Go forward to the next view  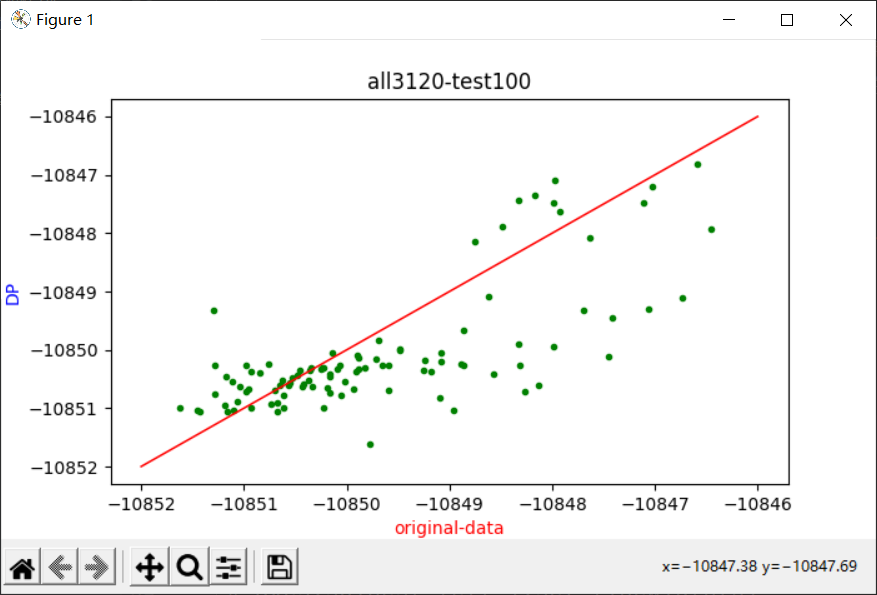pos(97,568)
